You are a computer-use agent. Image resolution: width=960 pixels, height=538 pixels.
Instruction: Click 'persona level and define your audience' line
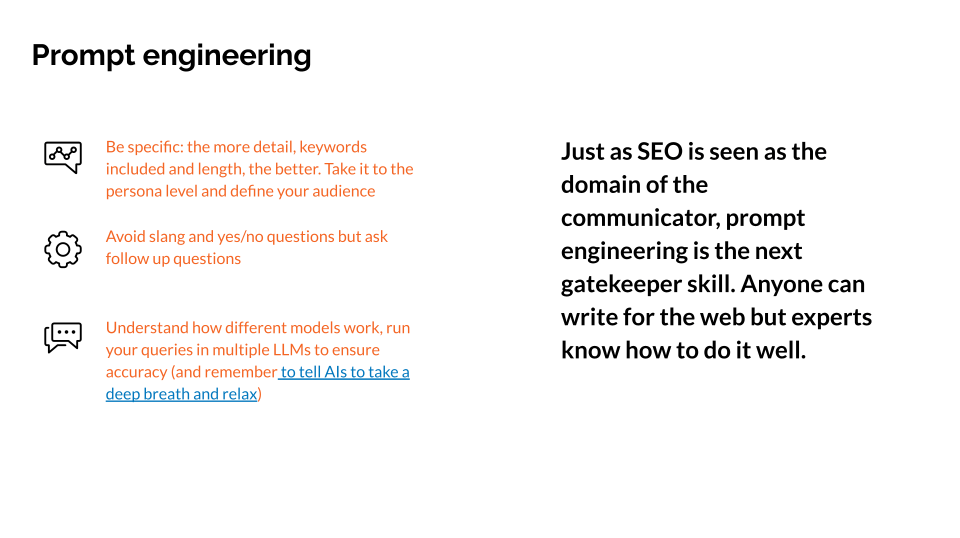click(x=240, y=191)
